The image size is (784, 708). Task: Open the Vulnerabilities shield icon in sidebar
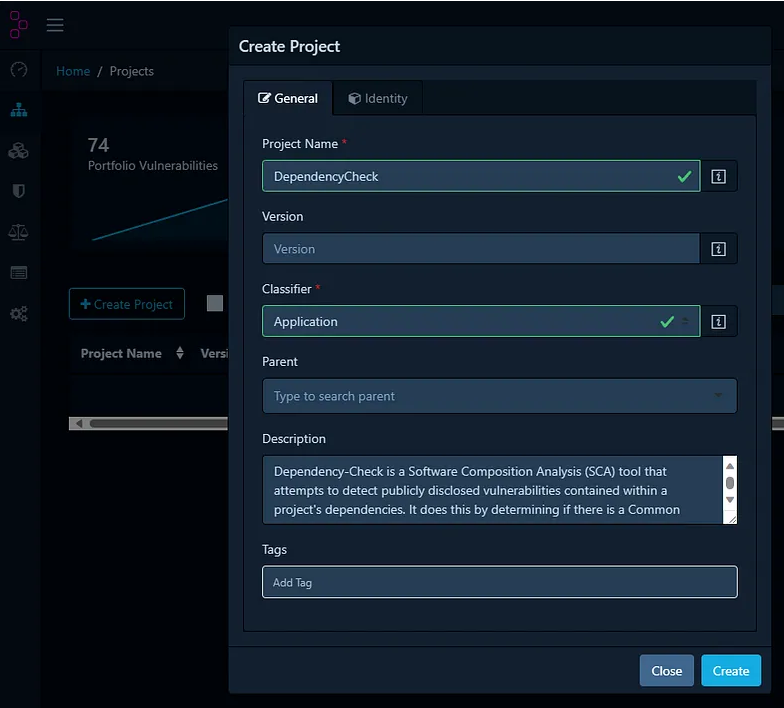click(x=18, y=191)
